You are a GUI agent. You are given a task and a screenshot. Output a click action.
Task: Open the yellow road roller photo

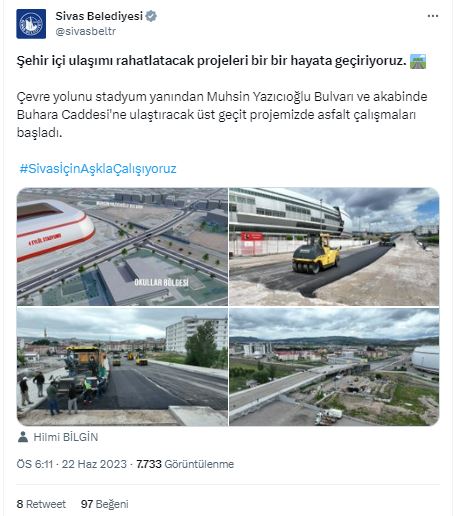(334, 247)
